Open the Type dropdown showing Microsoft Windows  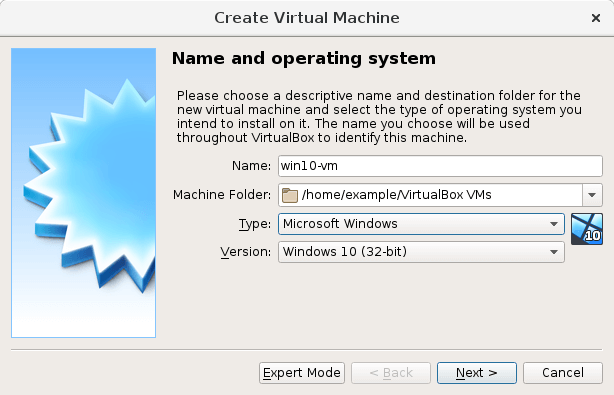coord(421,224)
